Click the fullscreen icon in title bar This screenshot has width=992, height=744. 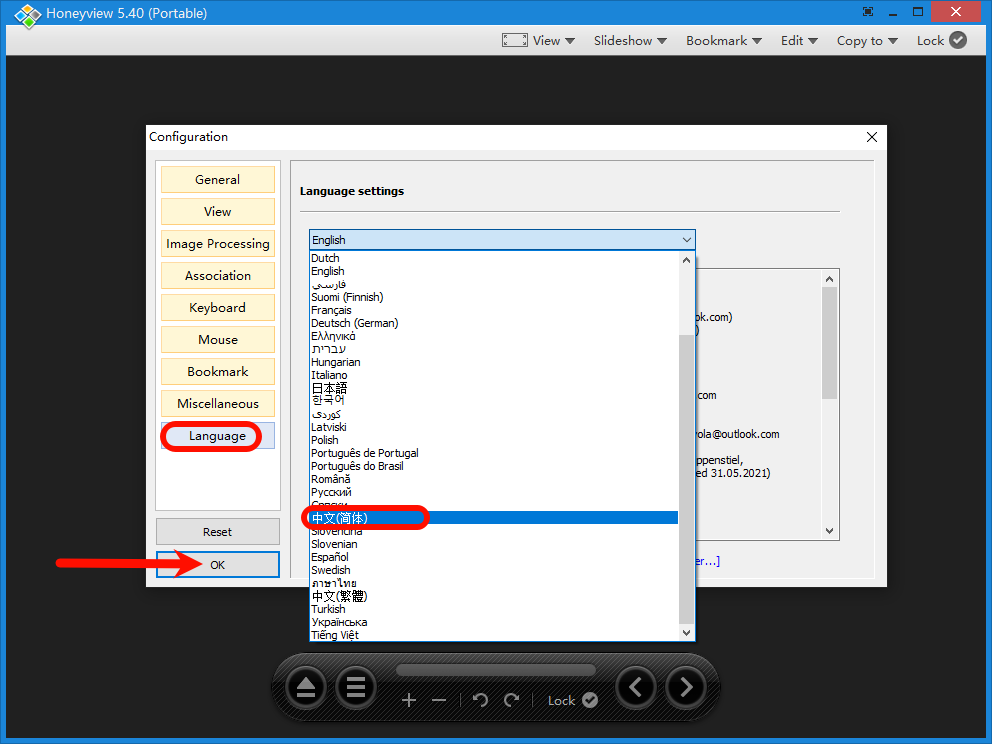pos(868,12)
